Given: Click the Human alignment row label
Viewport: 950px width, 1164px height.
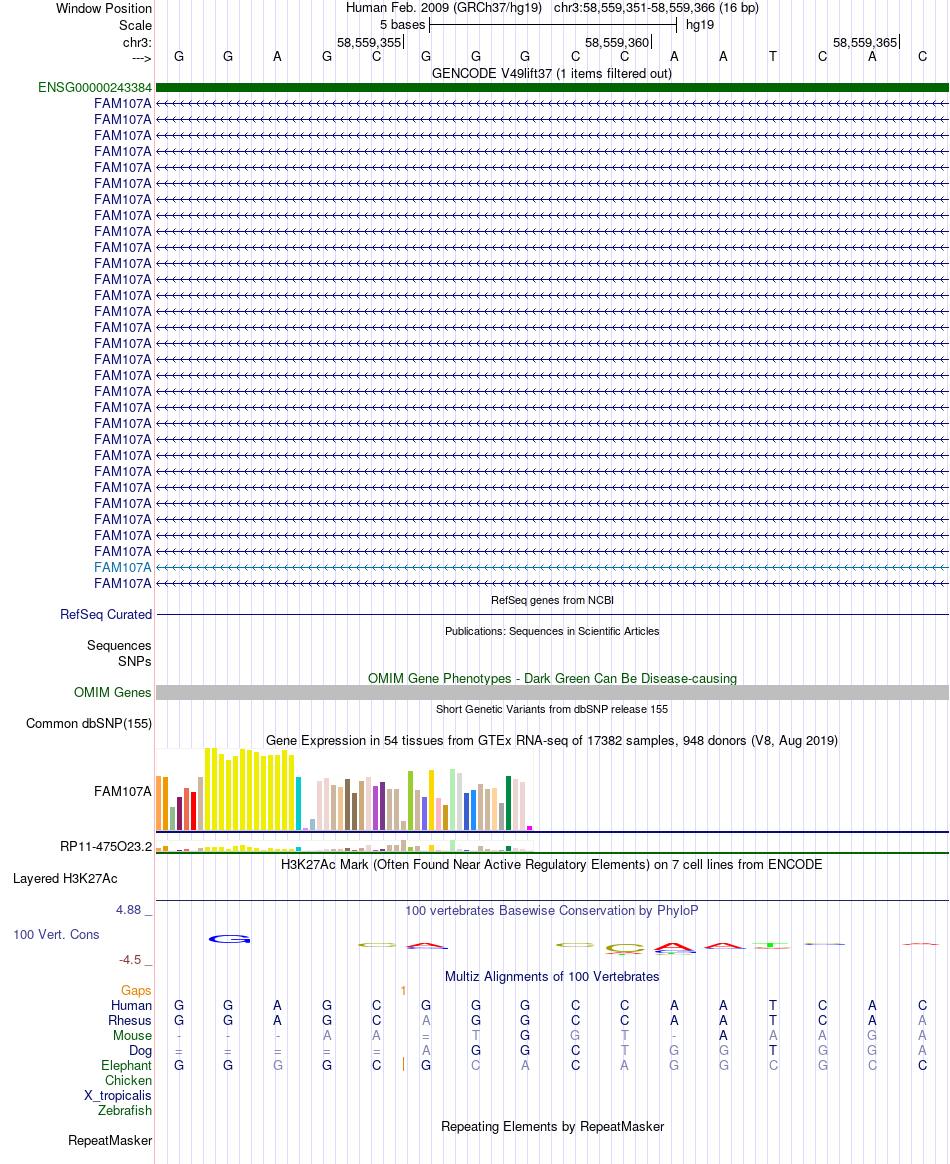Looking at the screenshot, I should pyautogui.click(x=131, y=1005).
